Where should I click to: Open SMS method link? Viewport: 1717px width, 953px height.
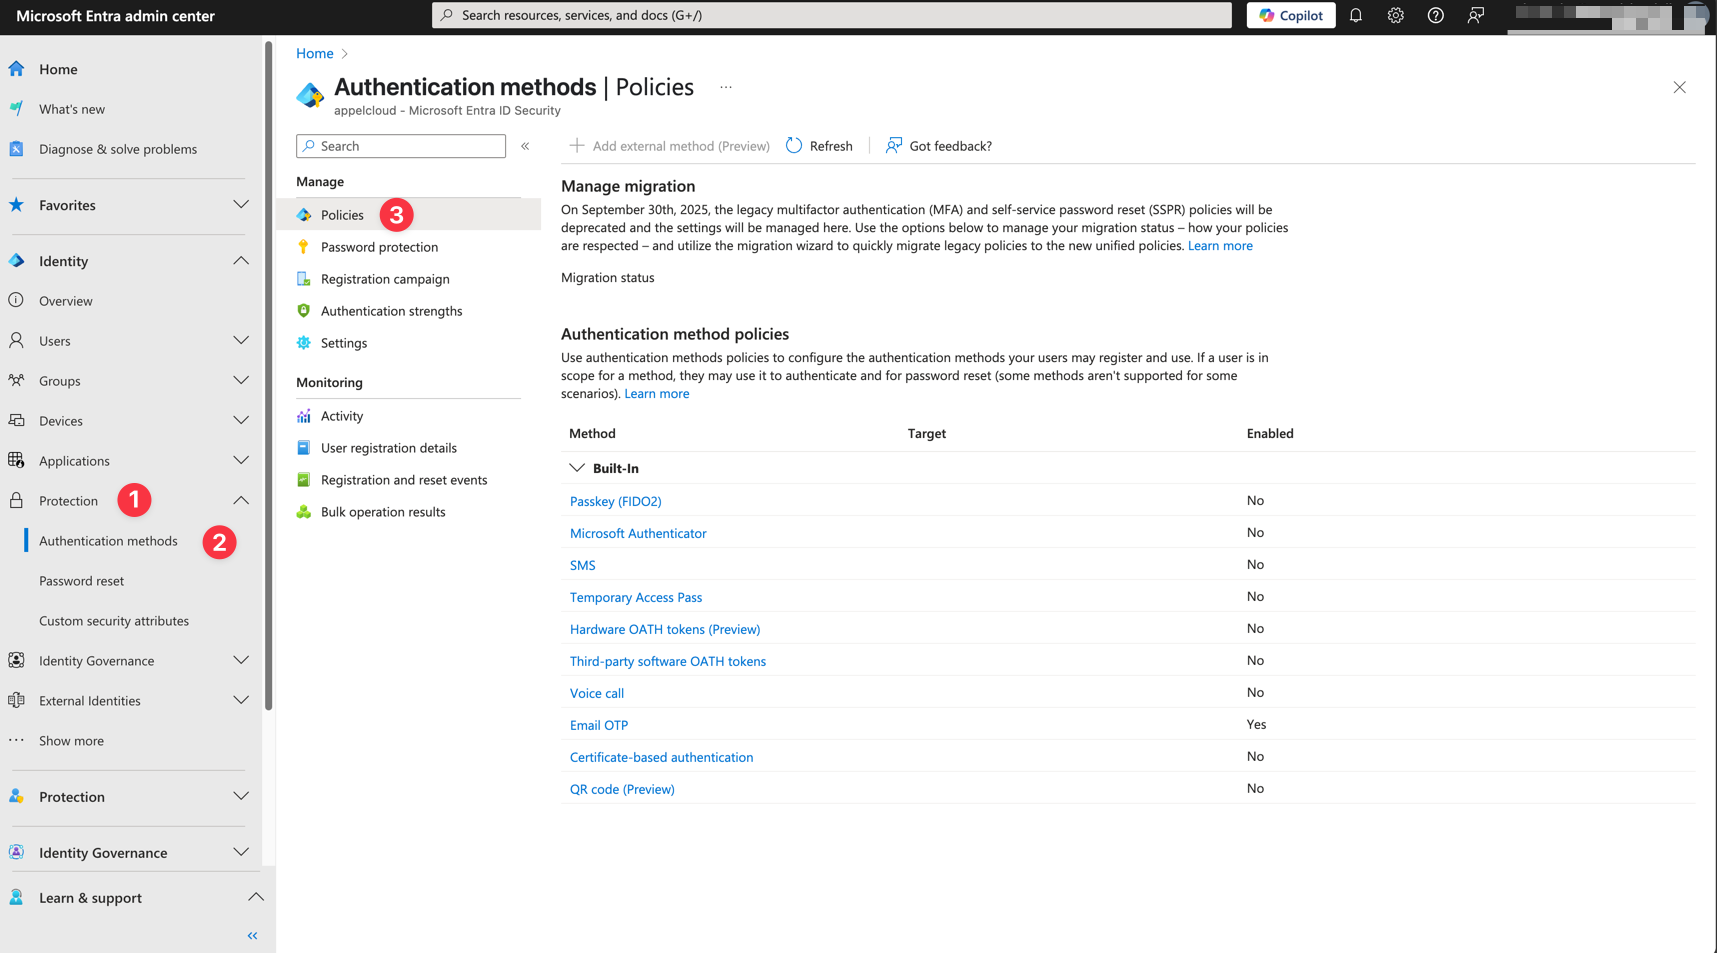(x=582, y=565)
